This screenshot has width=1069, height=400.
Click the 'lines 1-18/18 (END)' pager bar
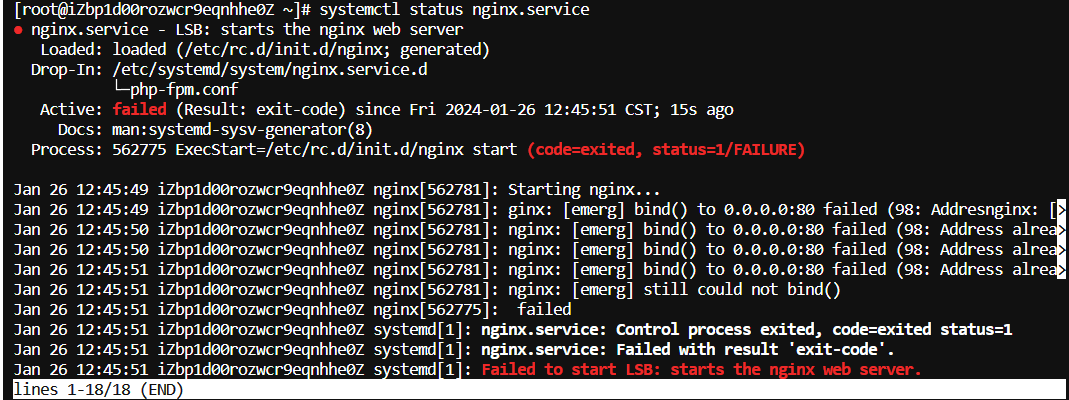pos(97,390)
